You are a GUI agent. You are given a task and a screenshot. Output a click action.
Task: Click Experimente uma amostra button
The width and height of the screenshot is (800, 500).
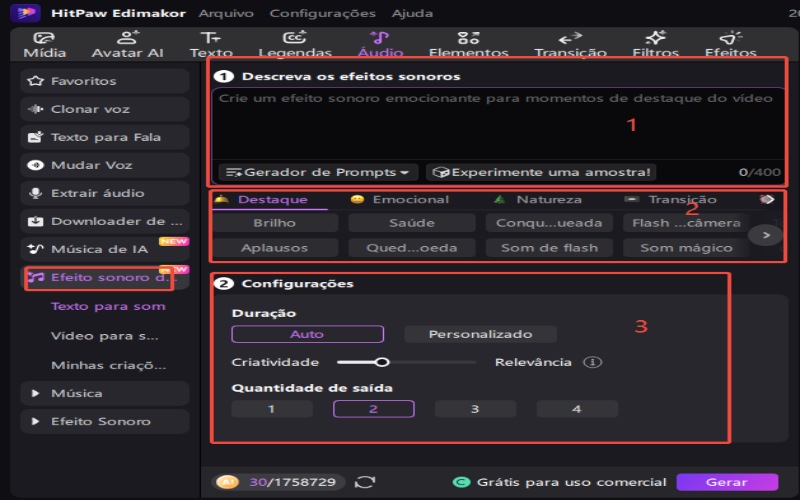tap(541, 172)
